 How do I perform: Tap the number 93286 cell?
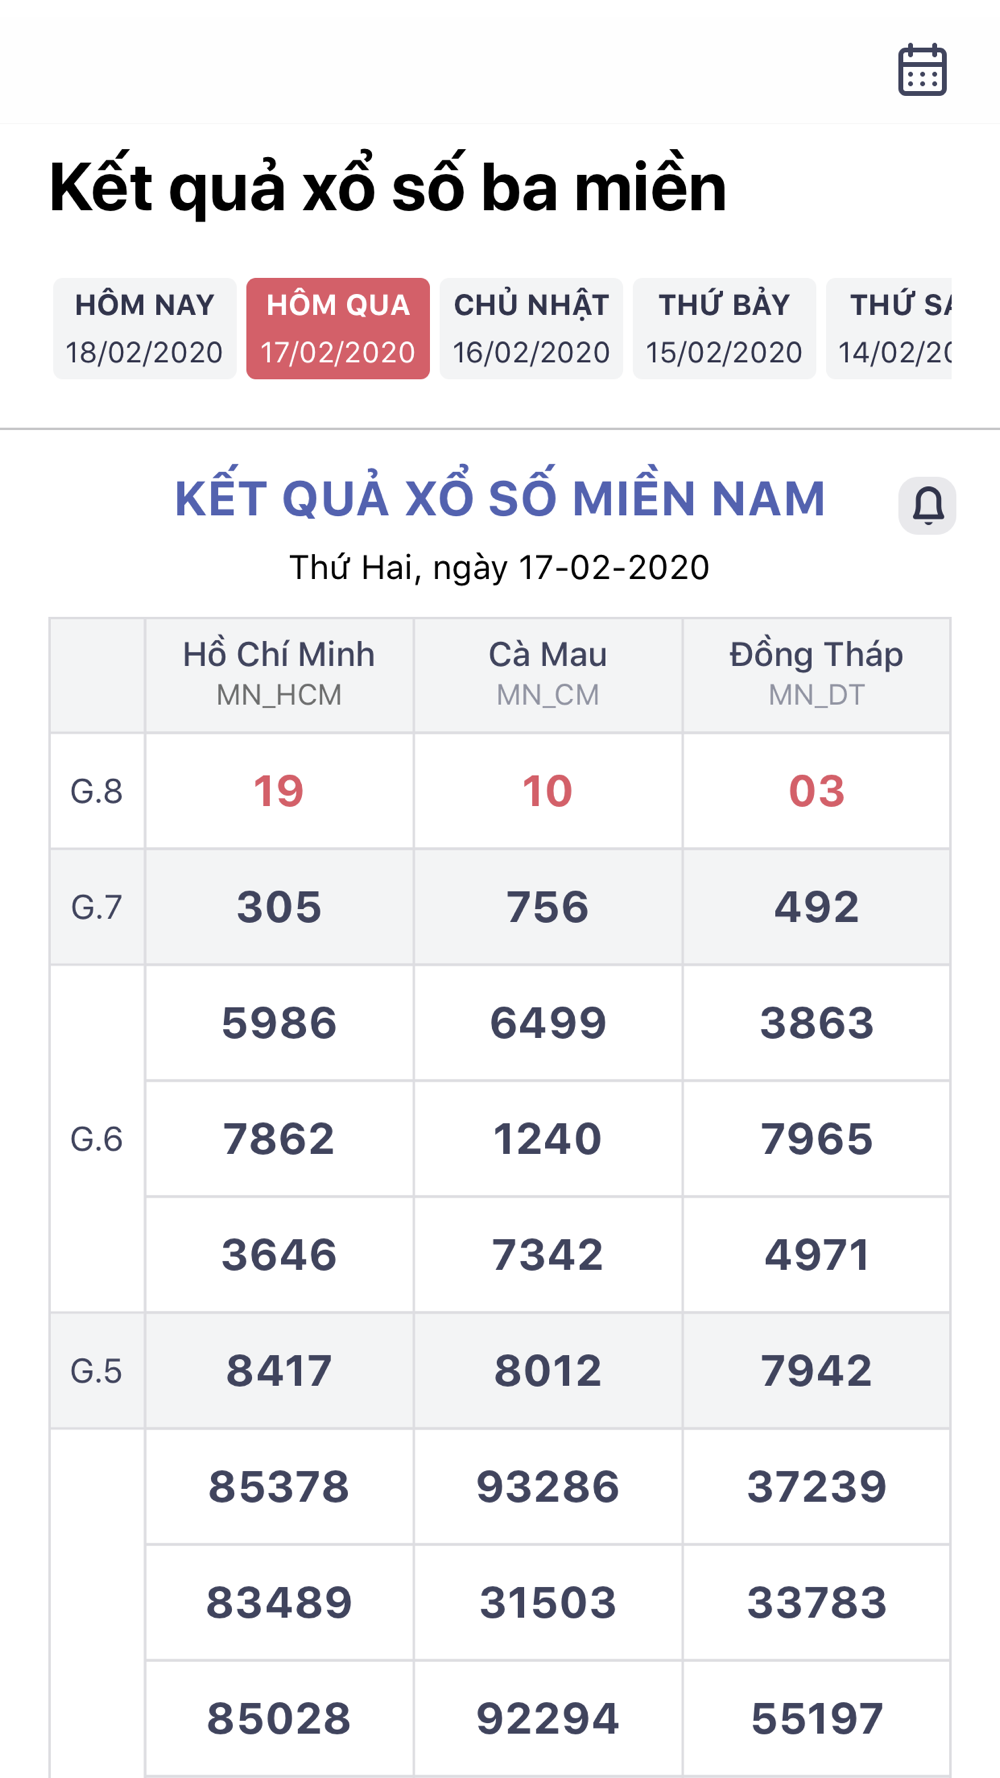tap(548, 1487)
